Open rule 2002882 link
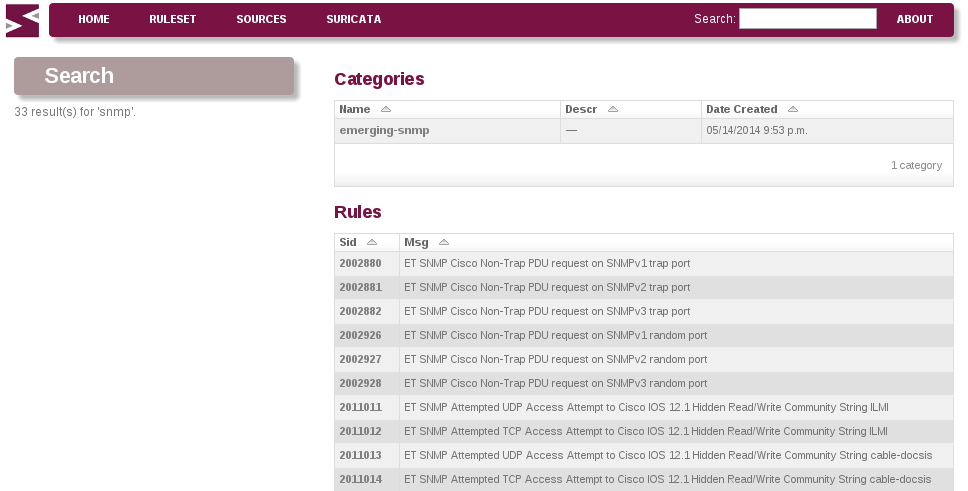Viewport: 968px width, 491px height. (360, 311)
